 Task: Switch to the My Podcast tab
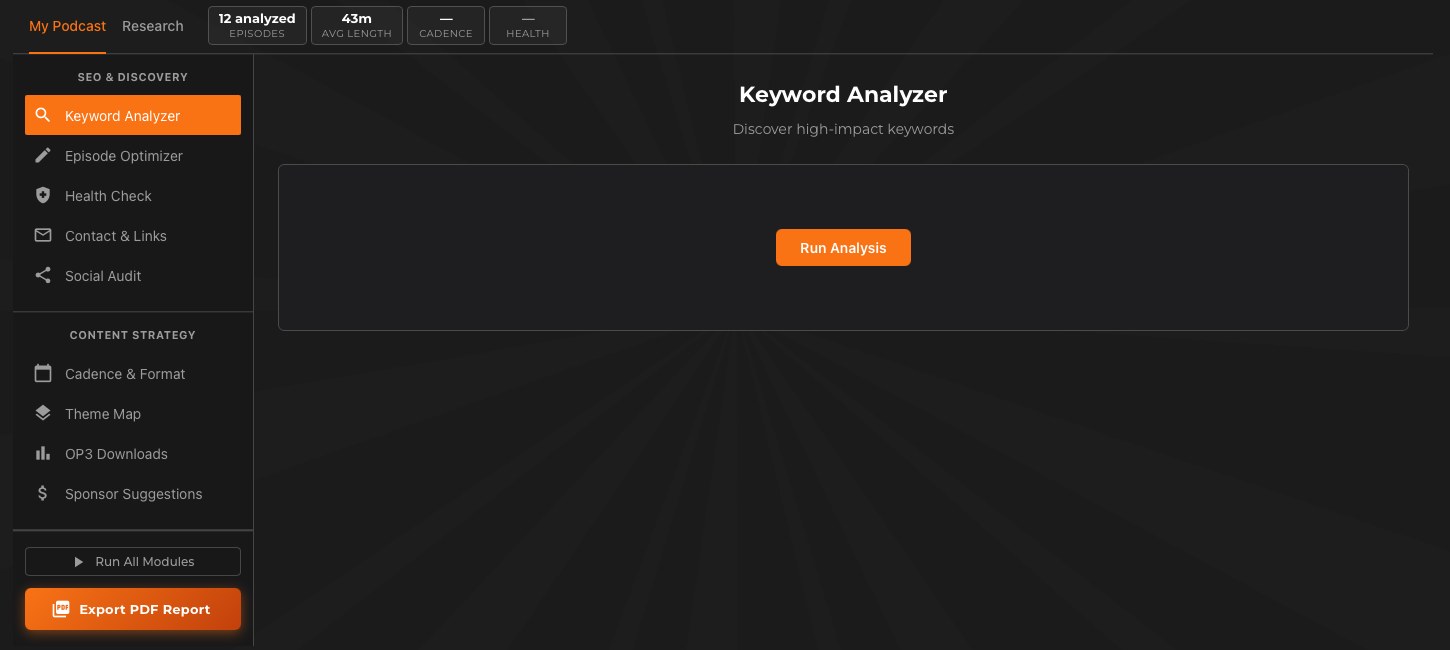67,26
